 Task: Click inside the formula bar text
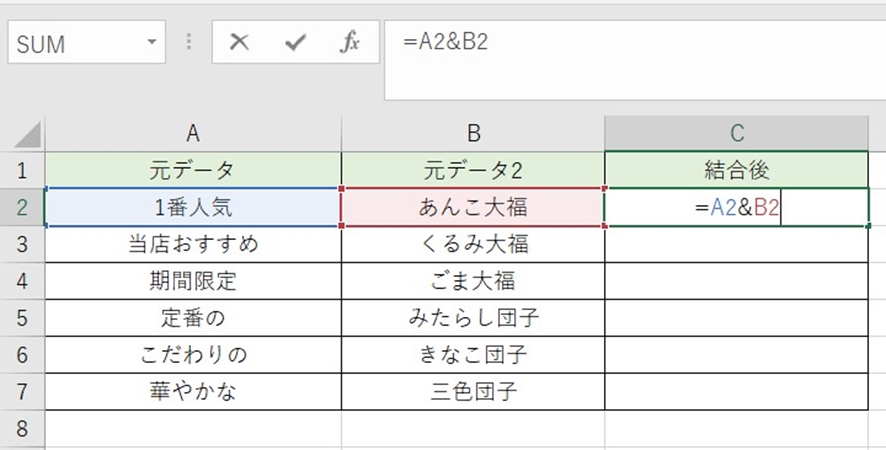pyautogui.click(x=600, y=43)
